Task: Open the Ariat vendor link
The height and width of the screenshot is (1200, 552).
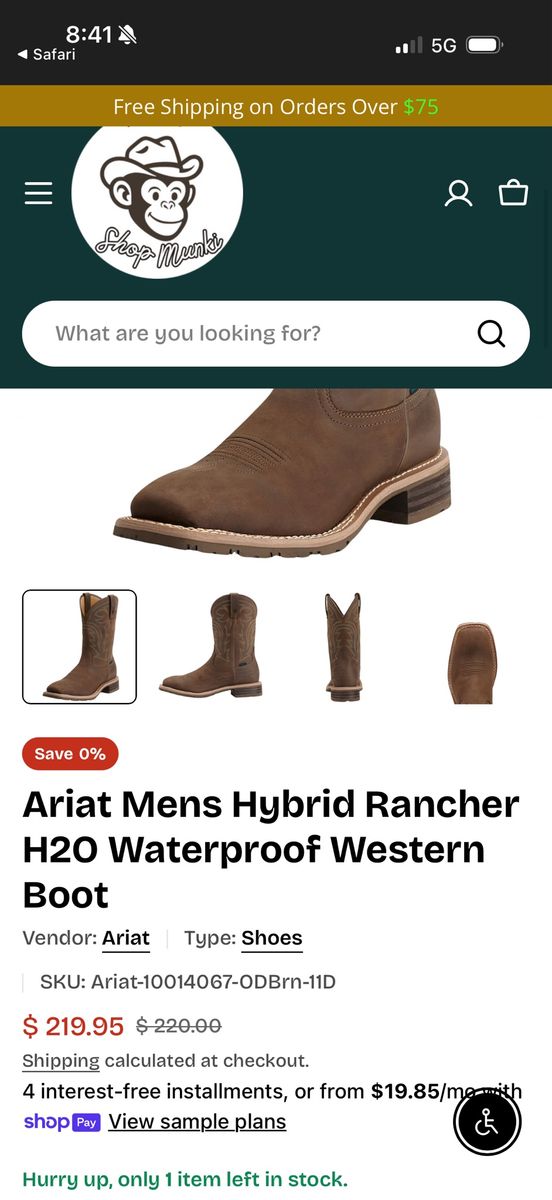Action: (x=126, y=938)
